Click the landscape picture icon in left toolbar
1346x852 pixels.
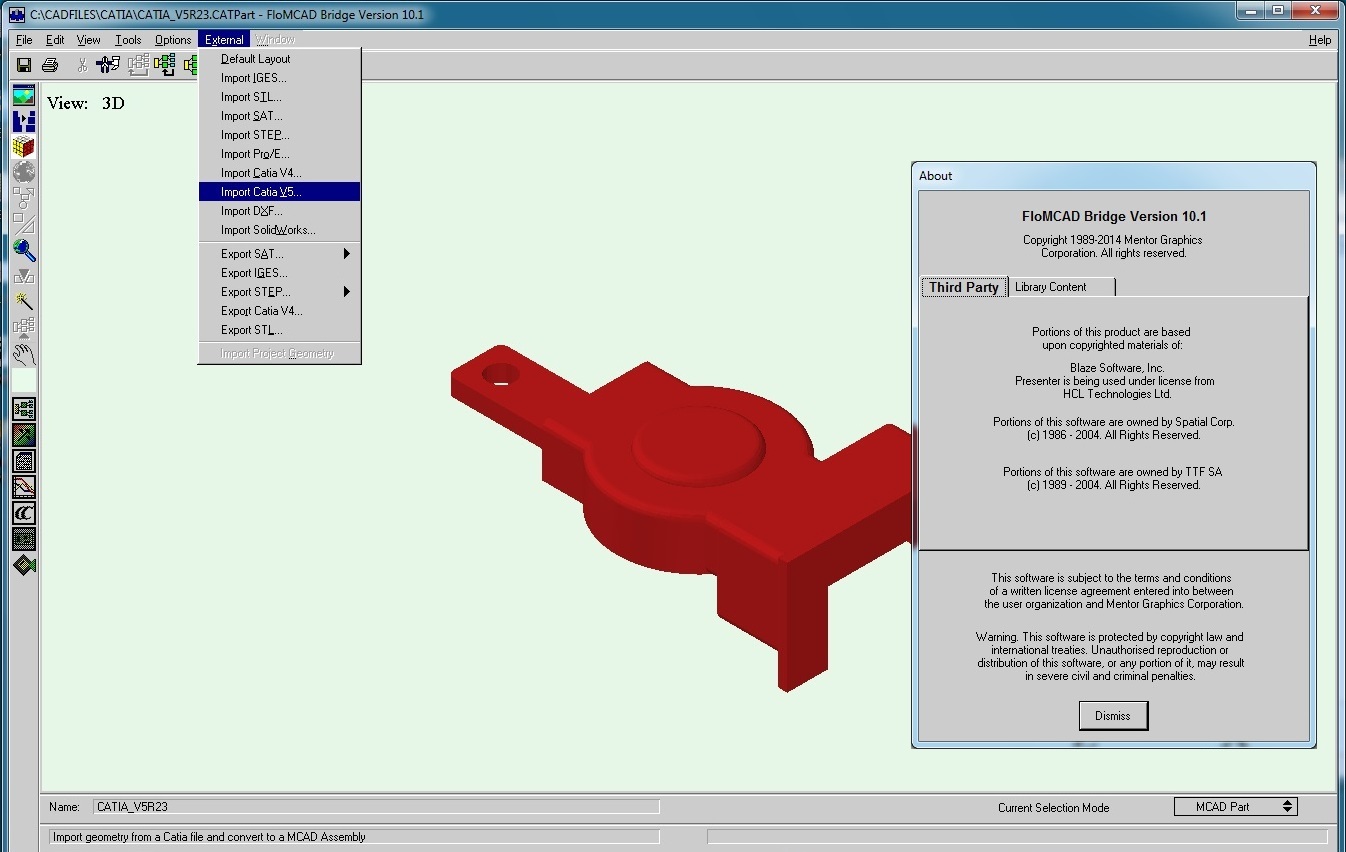[24, 96]
